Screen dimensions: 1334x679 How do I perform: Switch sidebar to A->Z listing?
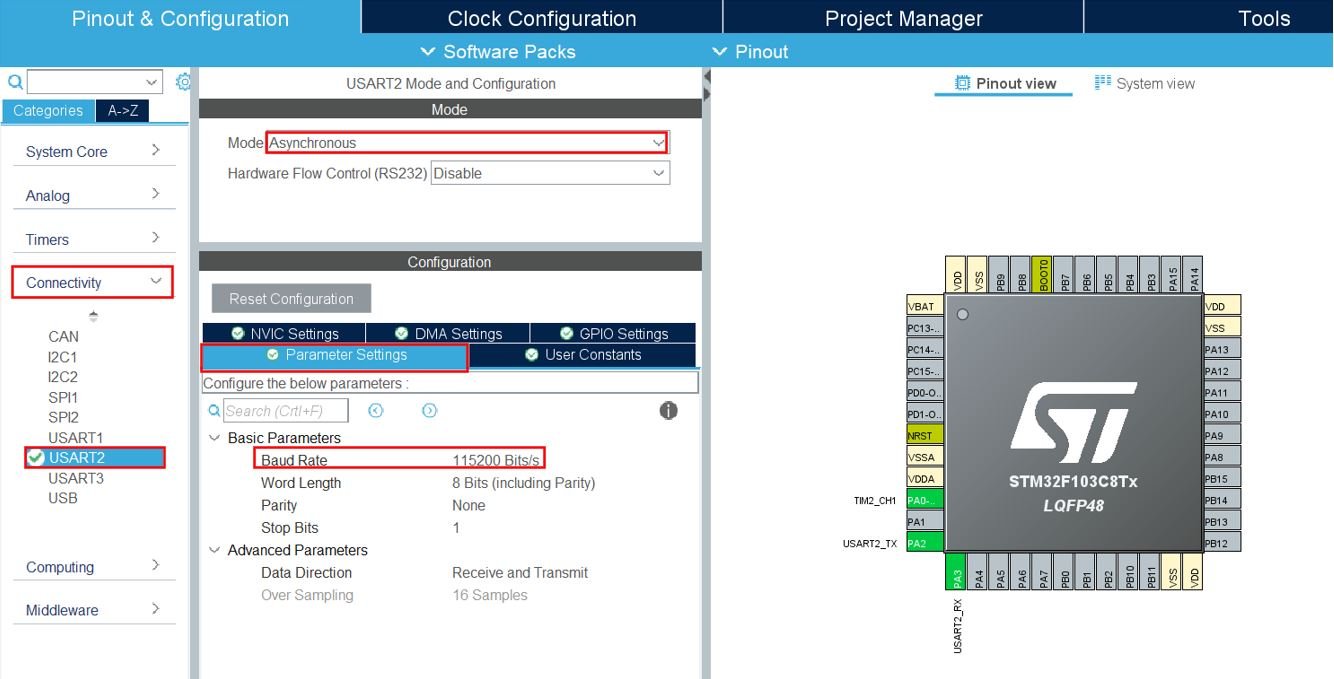pos(122,111)
